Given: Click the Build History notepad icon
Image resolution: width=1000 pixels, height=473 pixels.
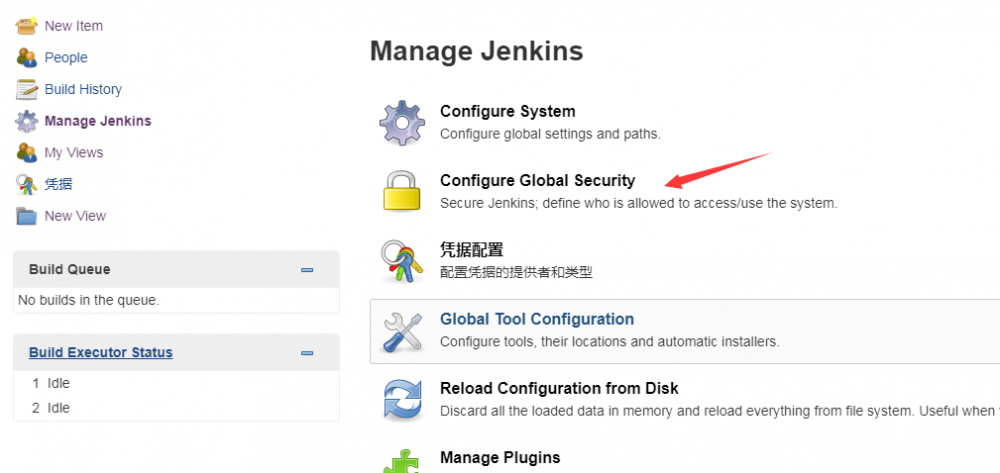Looking at the screenshot, I should click(27, 89).
